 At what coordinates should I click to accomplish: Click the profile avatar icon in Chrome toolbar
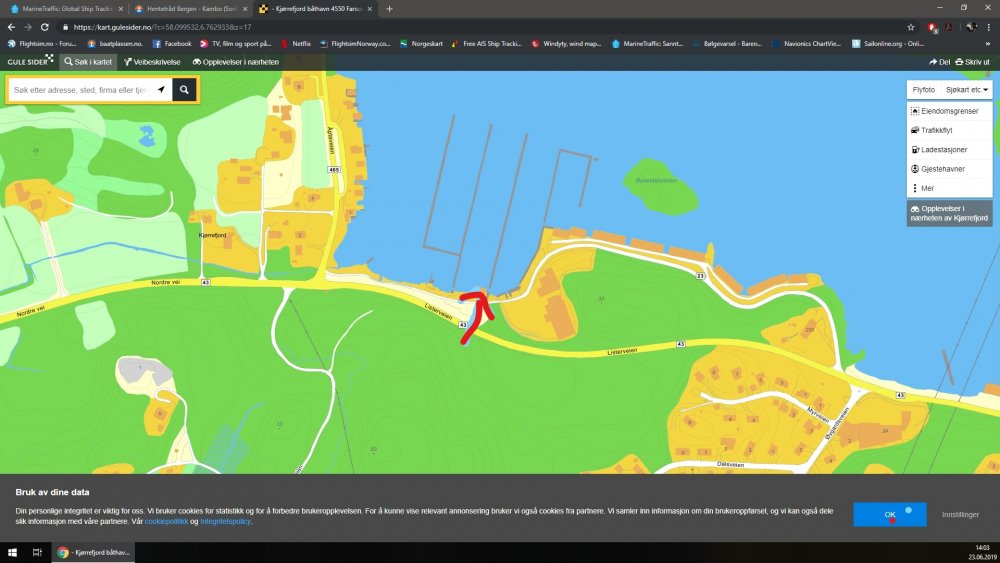(971, 27)
